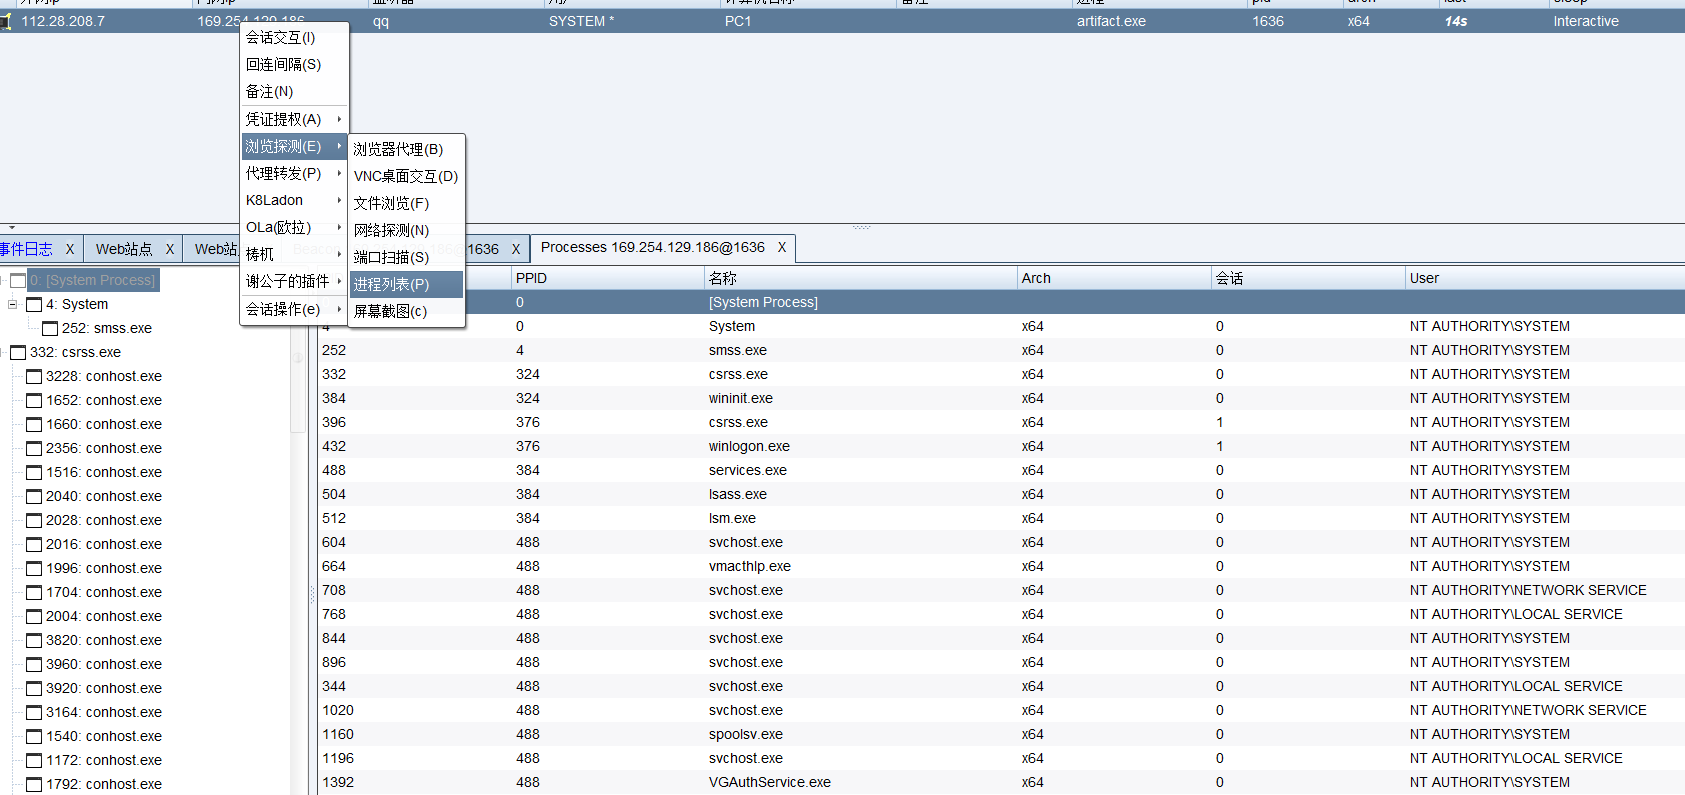Viewport: 1685px width, 795px height.
Task: Close the first Web站点 tab with its X
Action: point(169,249)
